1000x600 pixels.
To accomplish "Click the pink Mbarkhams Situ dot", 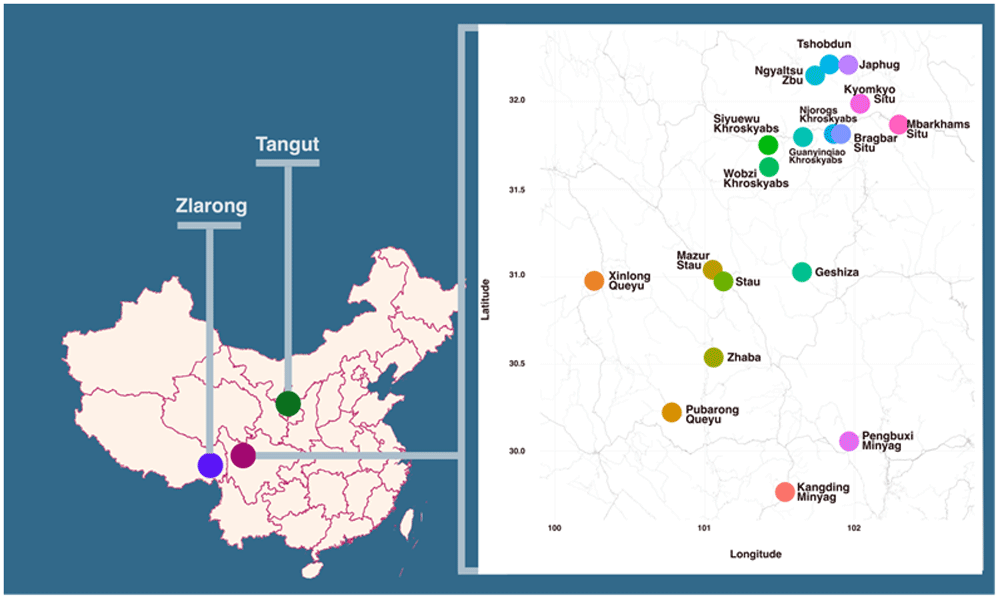I will pos(899,124).
